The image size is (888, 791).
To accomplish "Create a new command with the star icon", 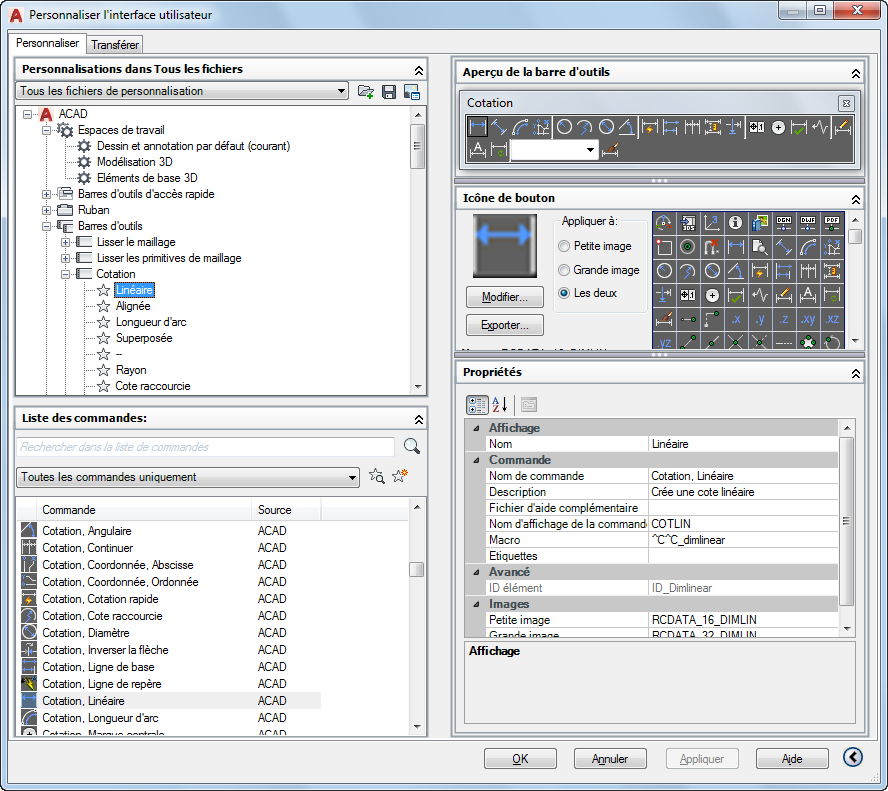I will (x=400, y=476).
